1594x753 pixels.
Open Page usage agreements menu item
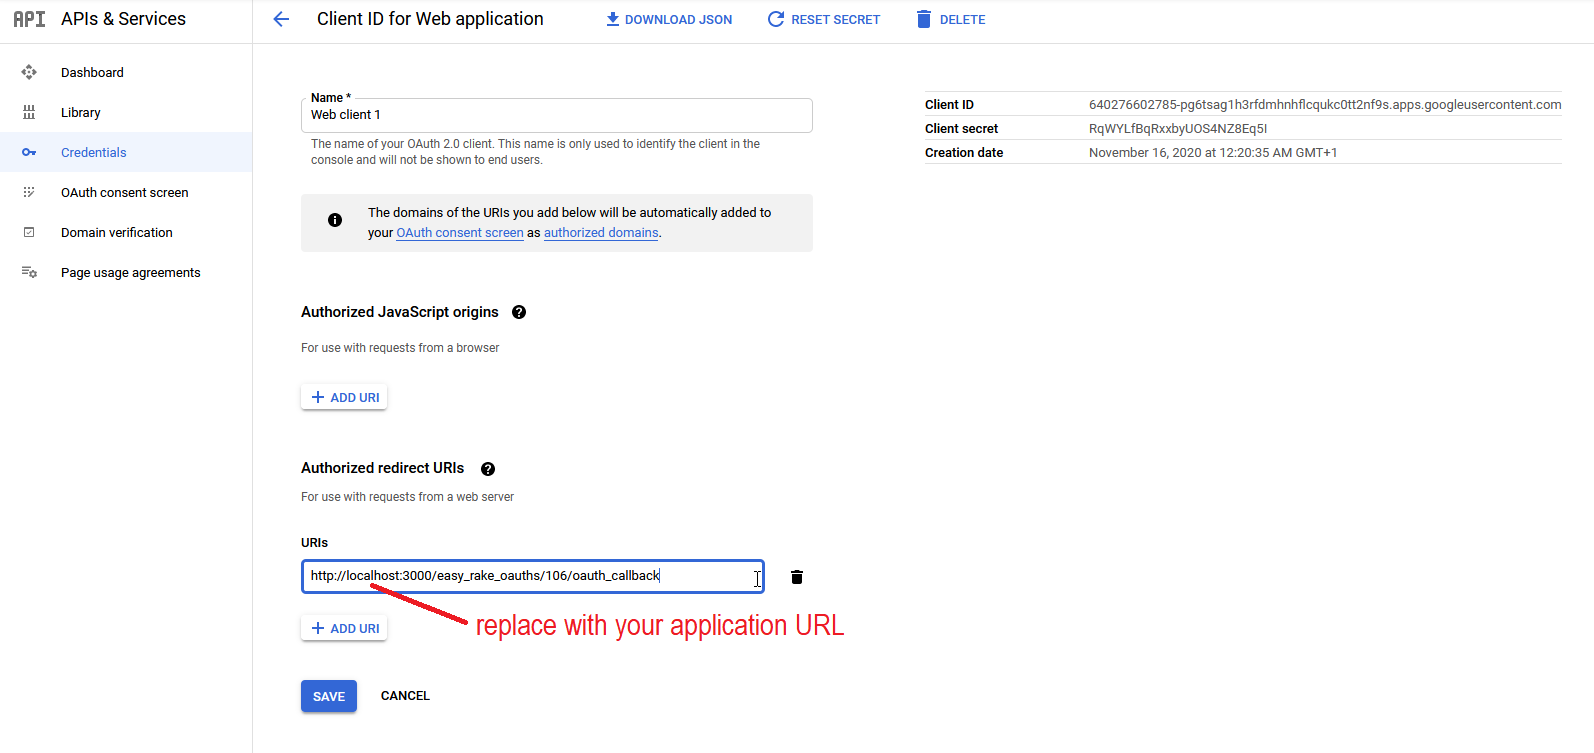(x=130, y=272)
